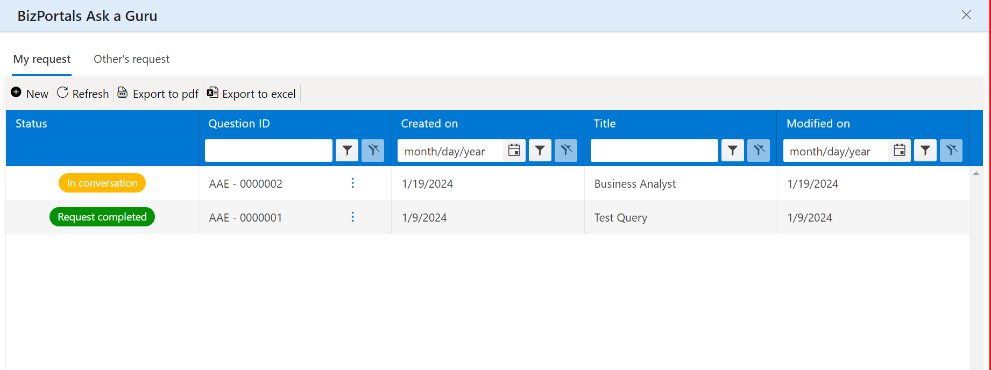Screen dimensions: 991x370
Task: Apply the Question ID filter
Action: 347,151
